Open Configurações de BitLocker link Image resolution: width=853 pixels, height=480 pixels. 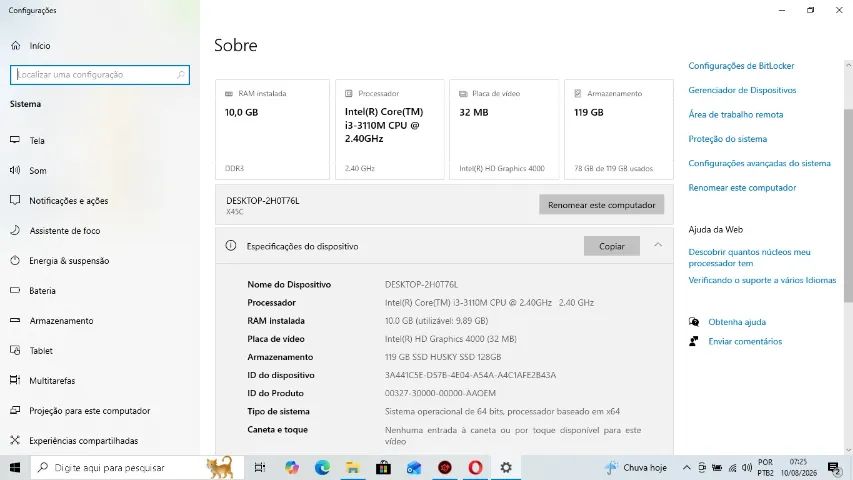pyautogui.click(x=741, y=66)
